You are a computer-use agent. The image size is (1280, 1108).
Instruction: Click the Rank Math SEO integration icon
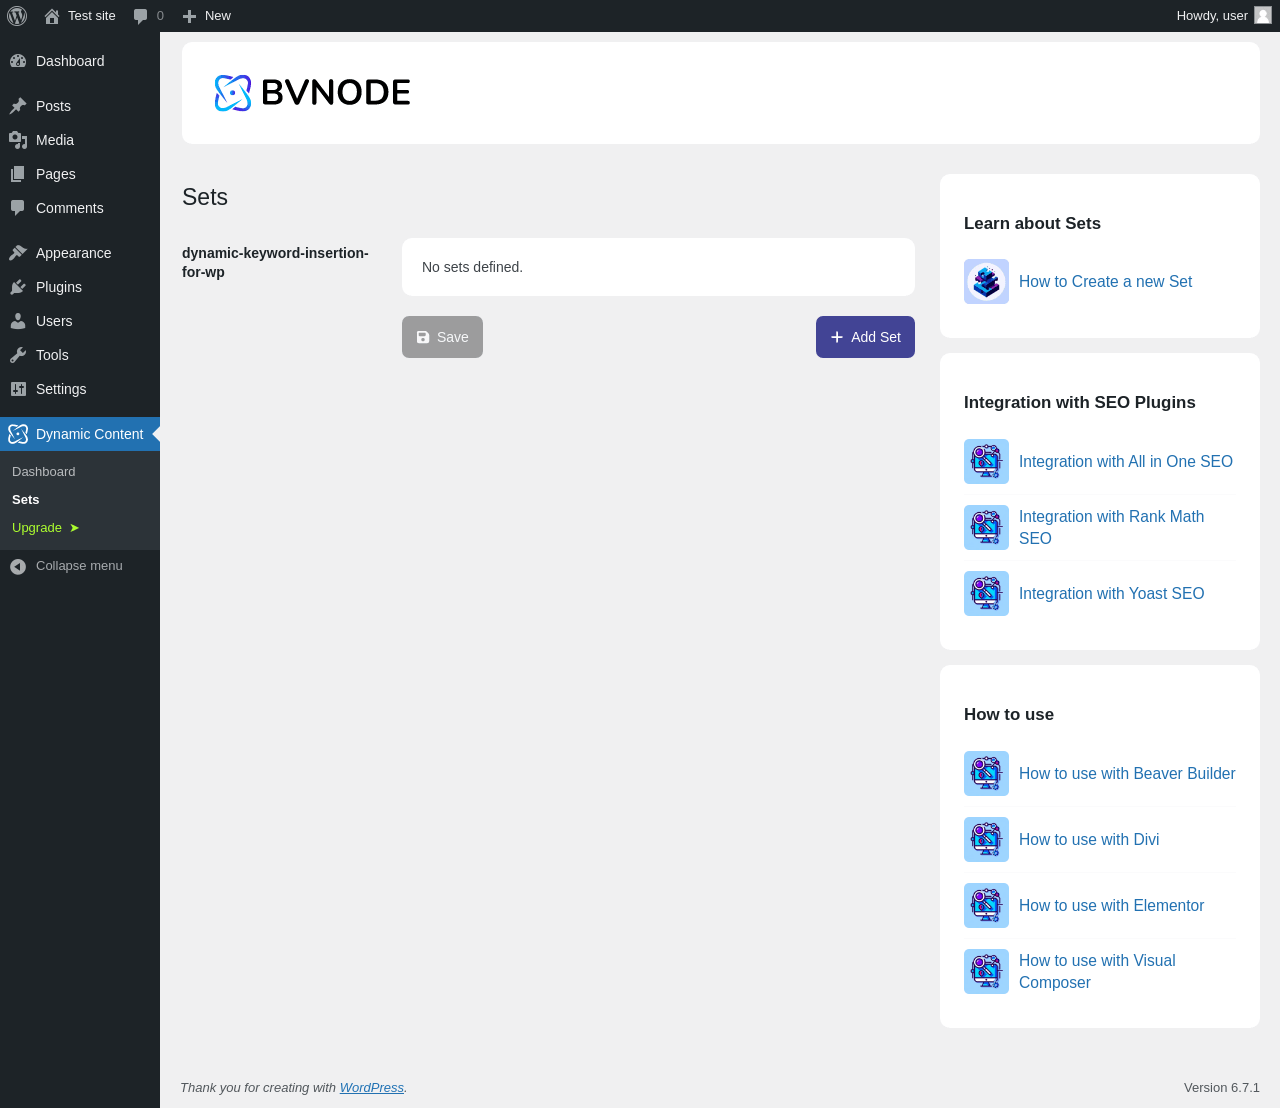tap(986, 527)
